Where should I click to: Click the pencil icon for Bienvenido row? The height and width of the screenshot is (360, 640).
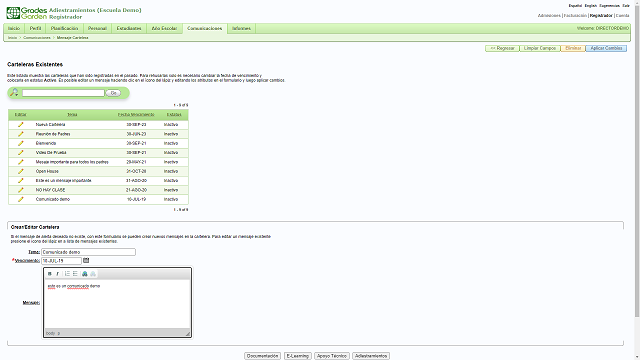tap(20, 143)
